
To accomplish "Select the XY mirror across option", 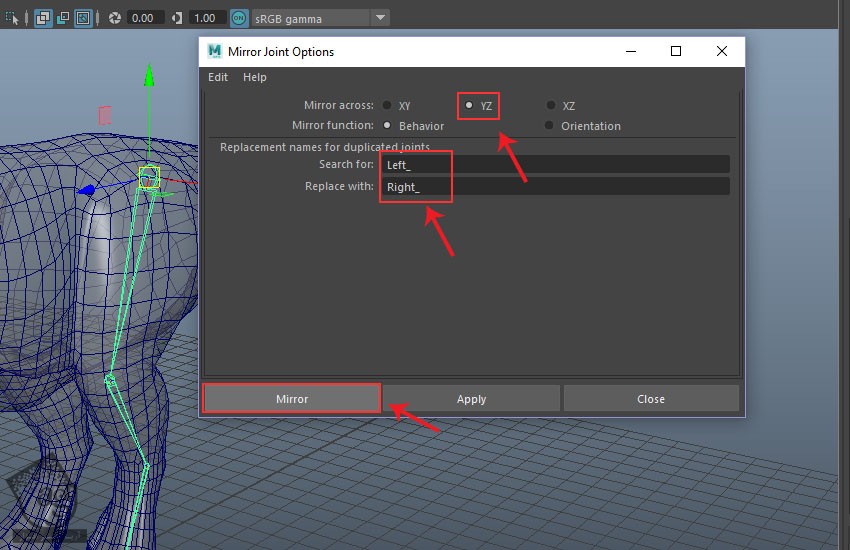I will pyautogui.click(x=387, y=106).
